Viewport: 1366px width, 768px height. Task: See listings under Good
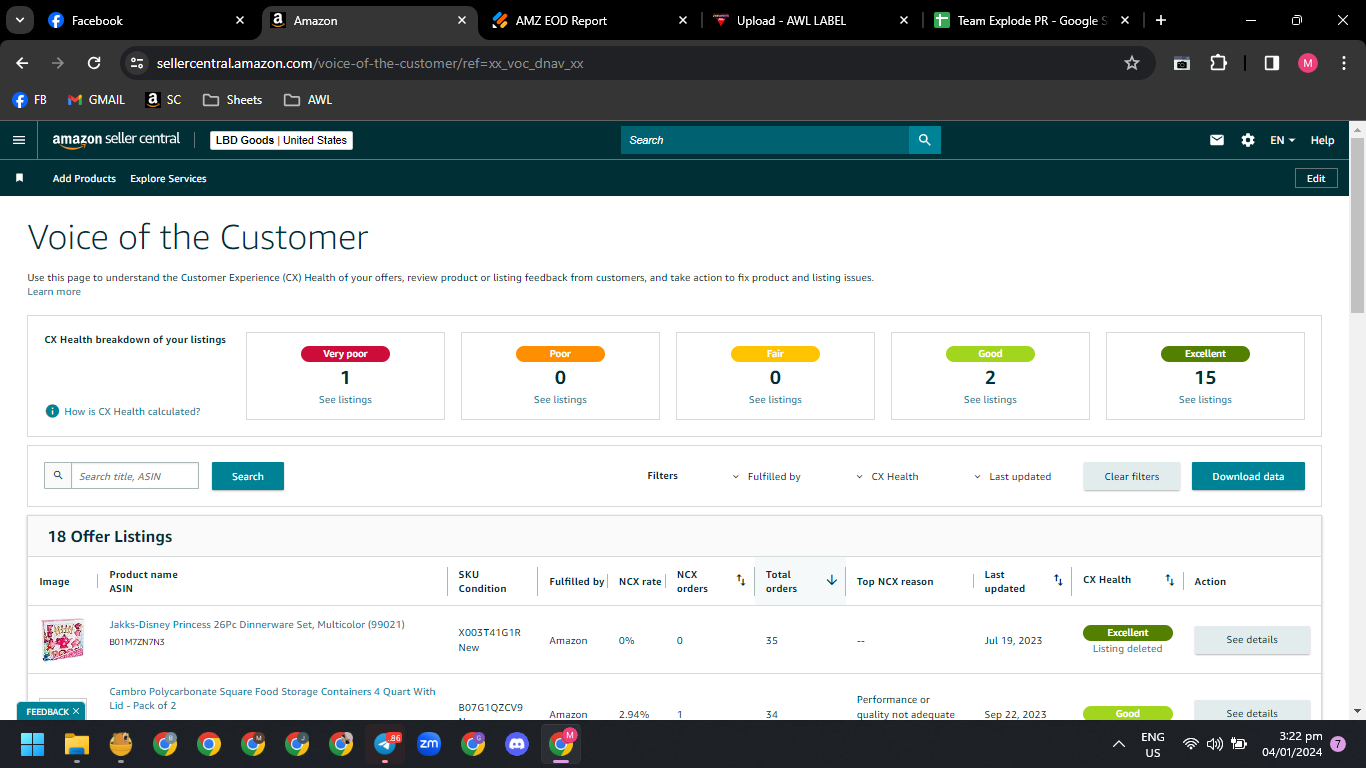990,400
